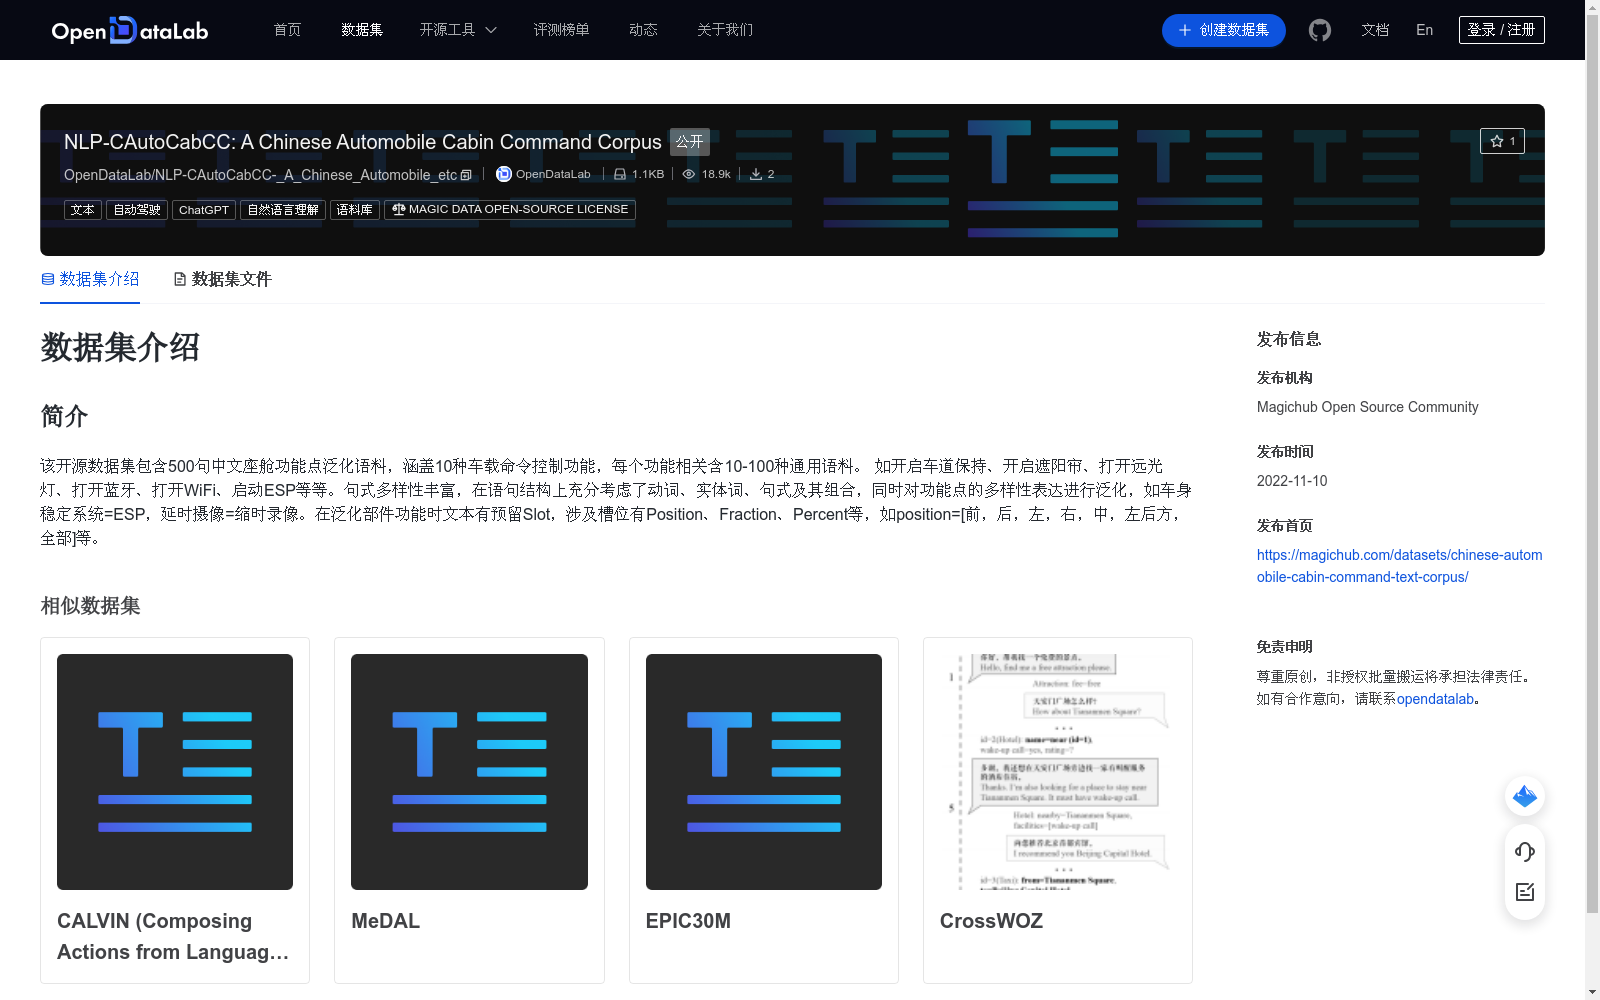Click the MAGIC DATA OPEN-SOURCE LICENSE tag

(x=510, y=210)
